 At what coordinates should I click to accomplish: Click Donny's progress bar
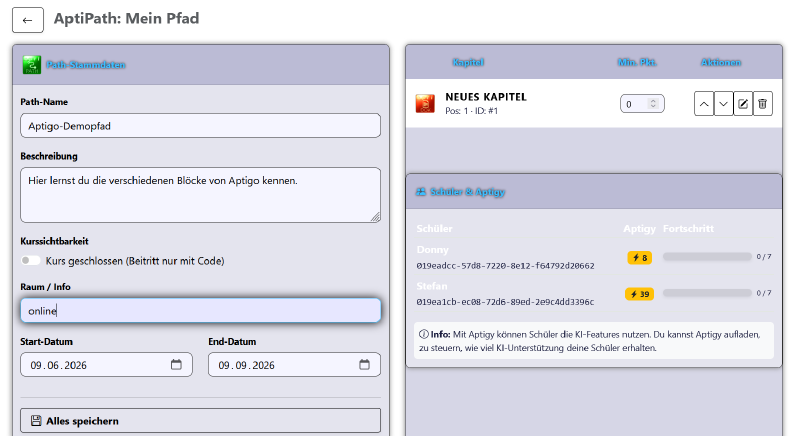[707, 257]
